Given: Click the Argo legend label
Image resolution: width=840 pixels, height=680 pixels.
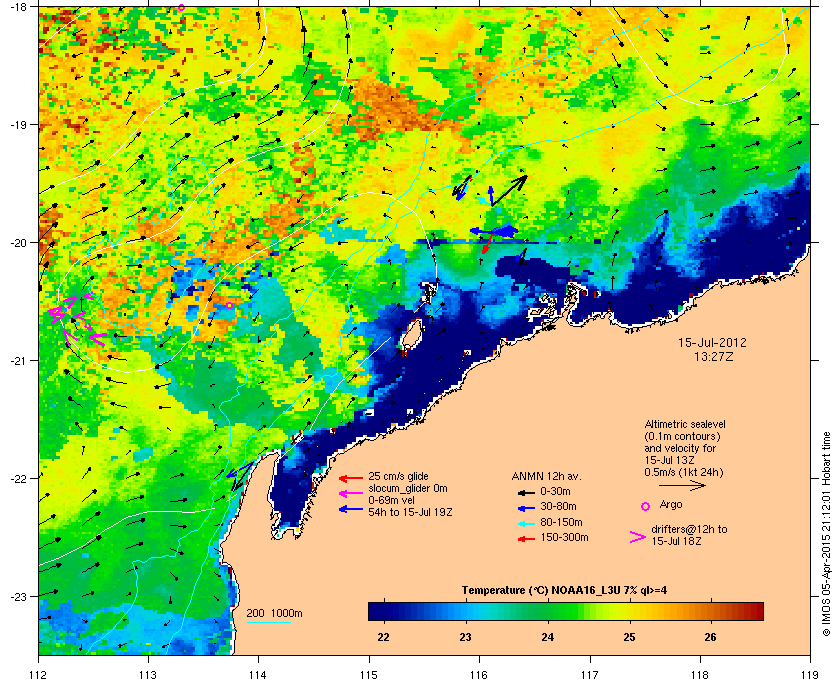Looking at the screenshot, I should (x=671, y=504).
